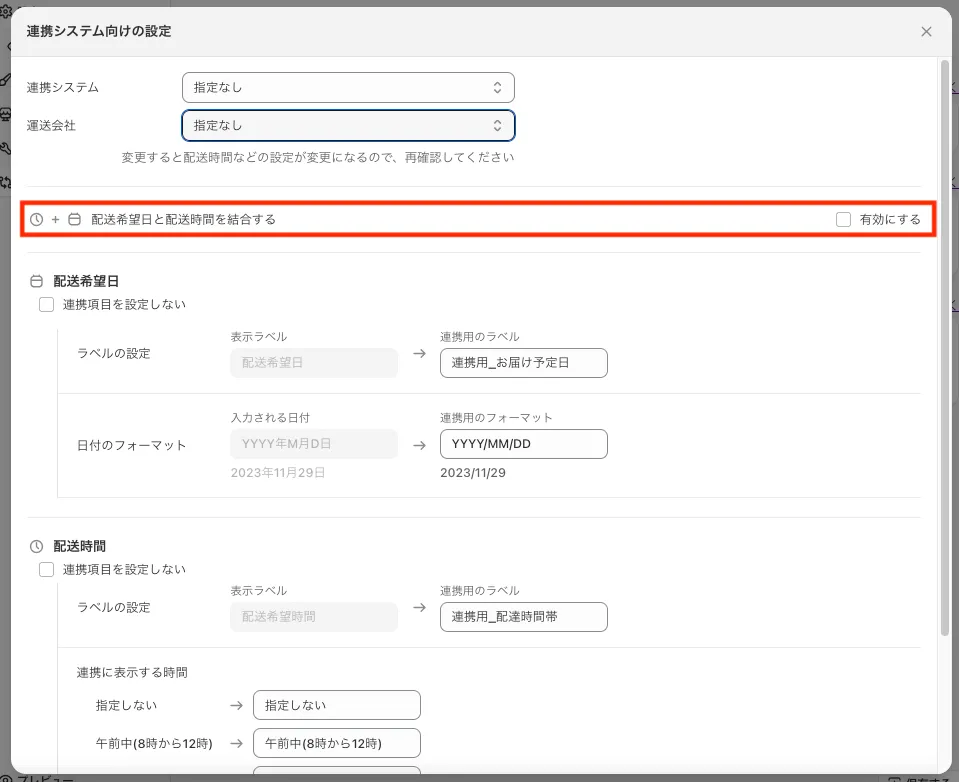959x782 pixels.
Task: Click the 連携用_お届け予定日 label input field
Action: 523,363
